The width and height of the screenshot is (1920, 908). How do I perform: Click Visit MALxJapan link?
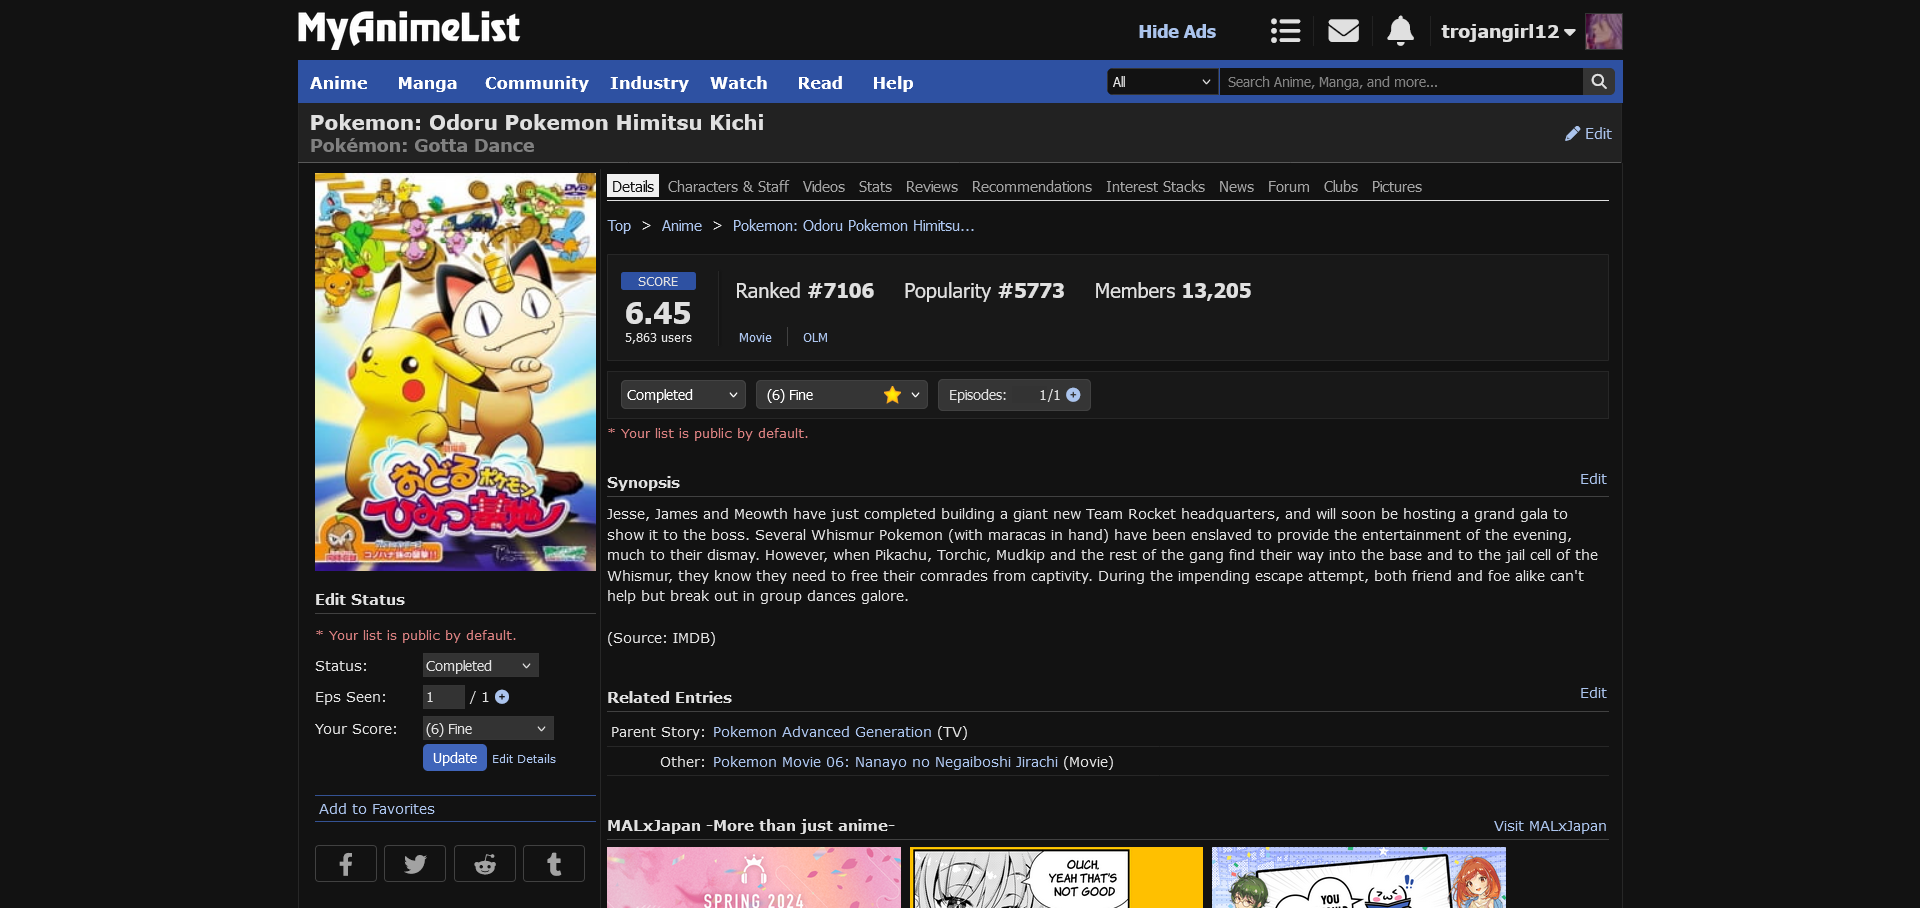[x=1550, y=826]
